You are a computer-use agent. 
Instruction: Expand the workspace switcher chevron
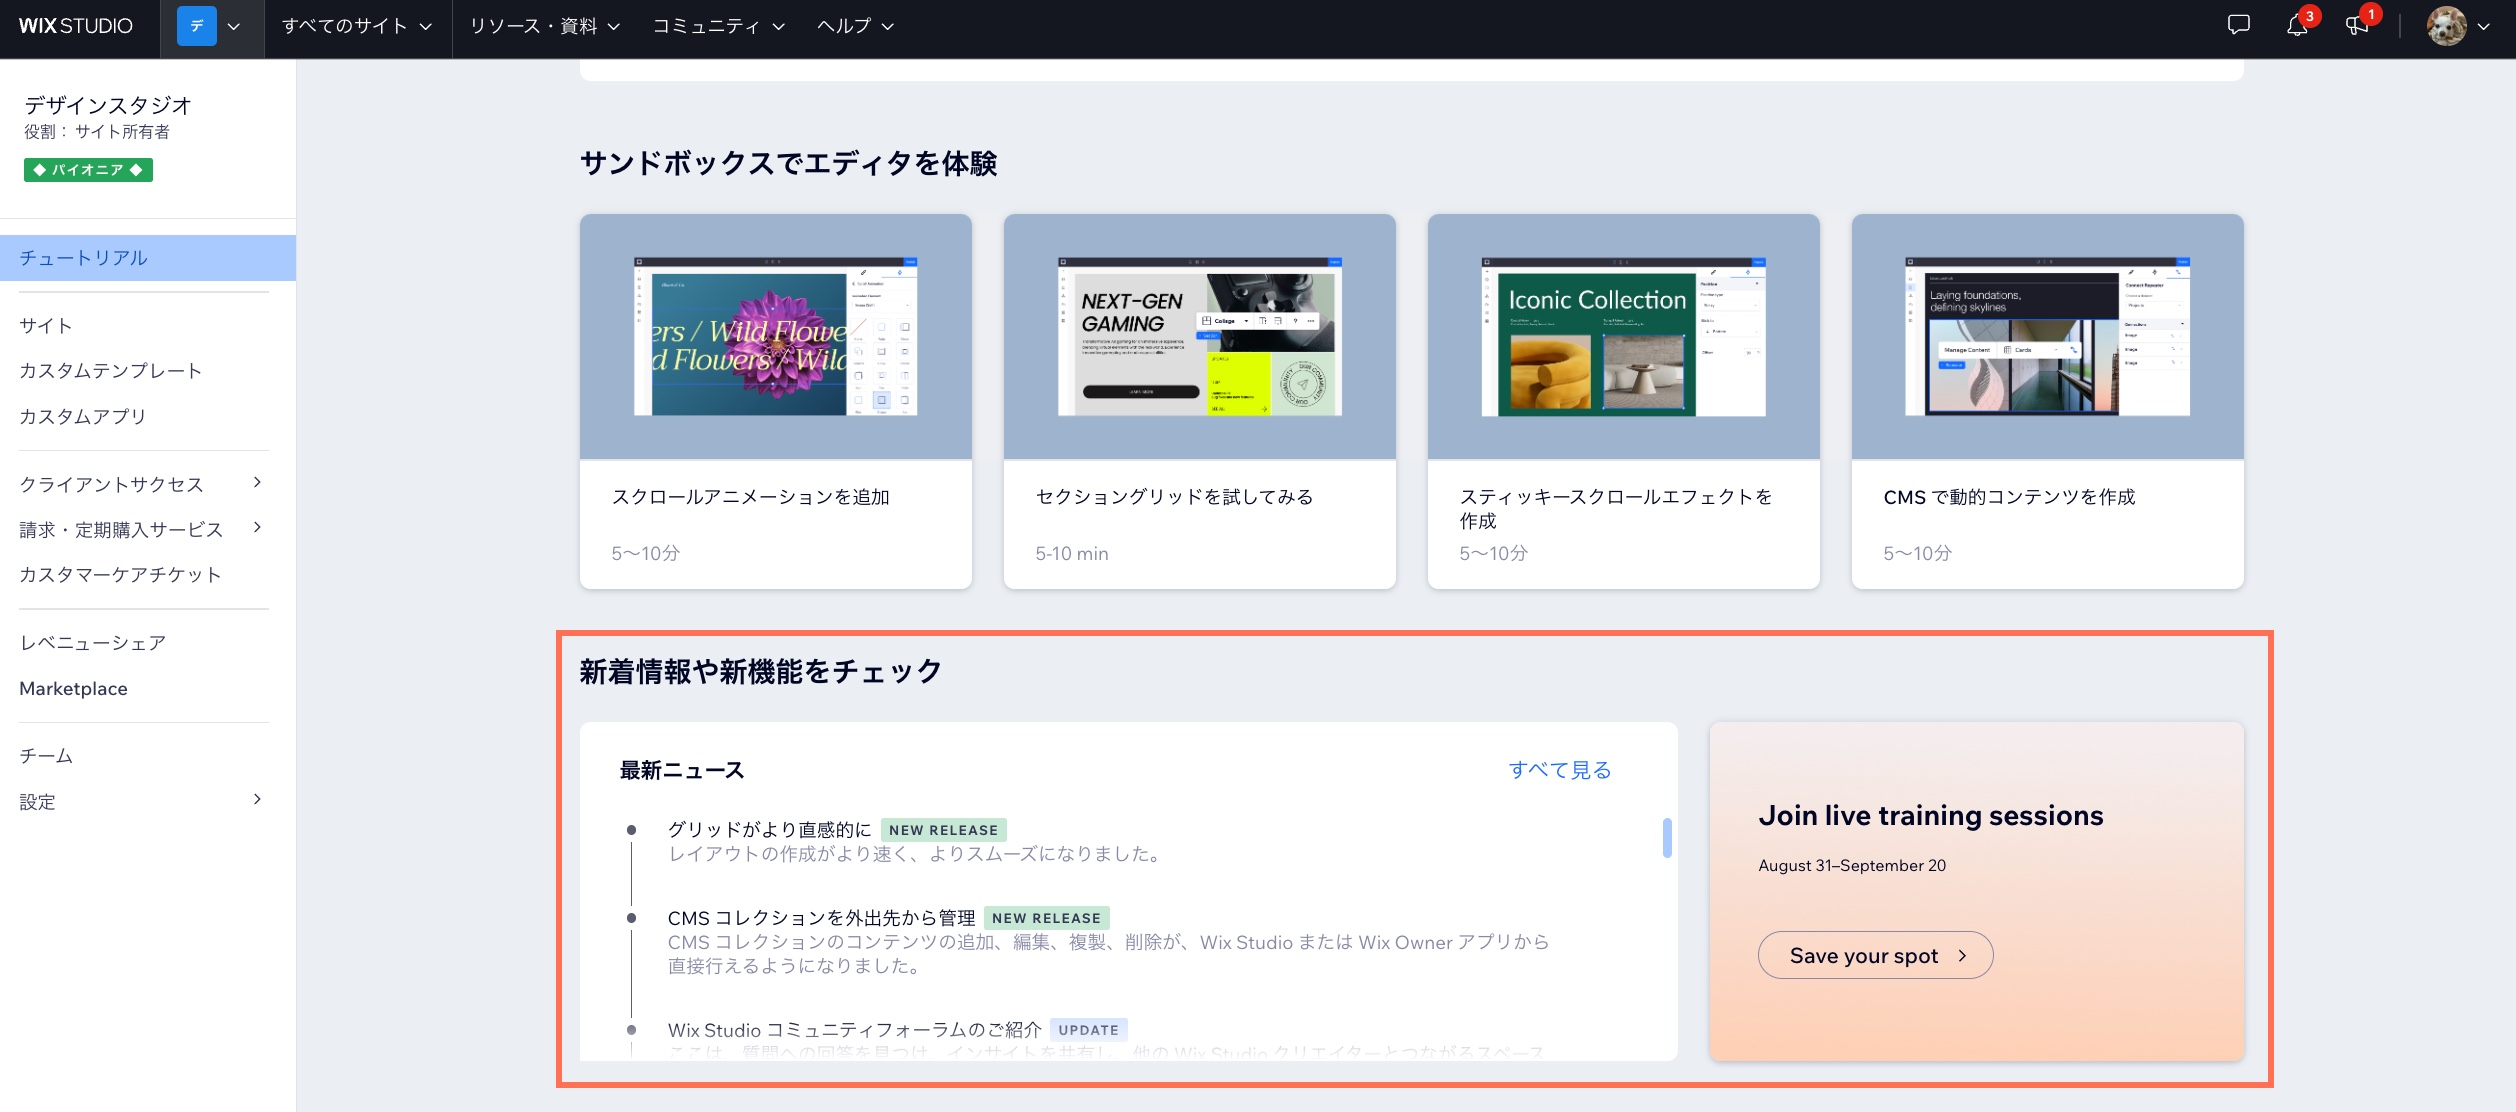pos(234,27)
